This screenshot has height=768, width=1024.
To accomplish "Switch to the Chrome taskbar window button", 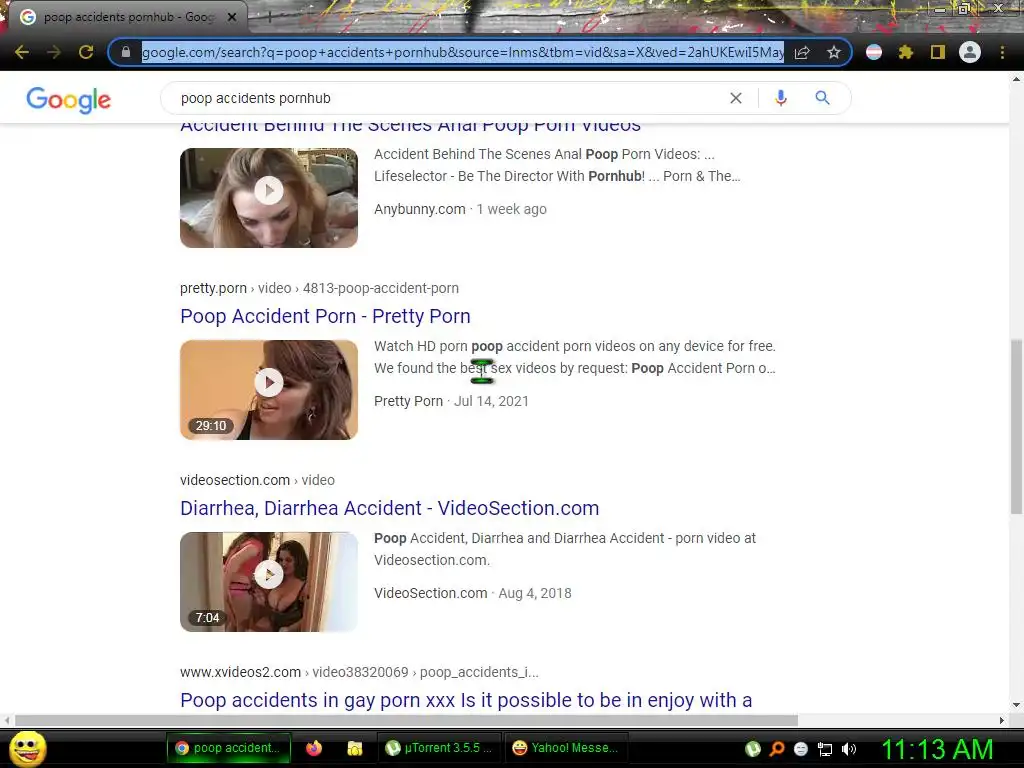I will pyautogui.click(x=229, y=748).
